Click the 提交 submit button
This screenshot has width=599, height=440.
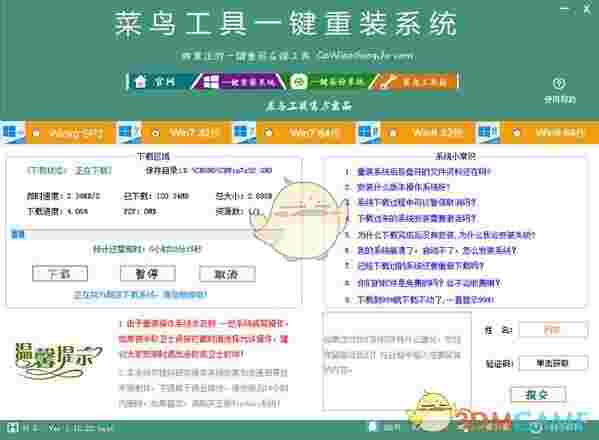point(539,394)
